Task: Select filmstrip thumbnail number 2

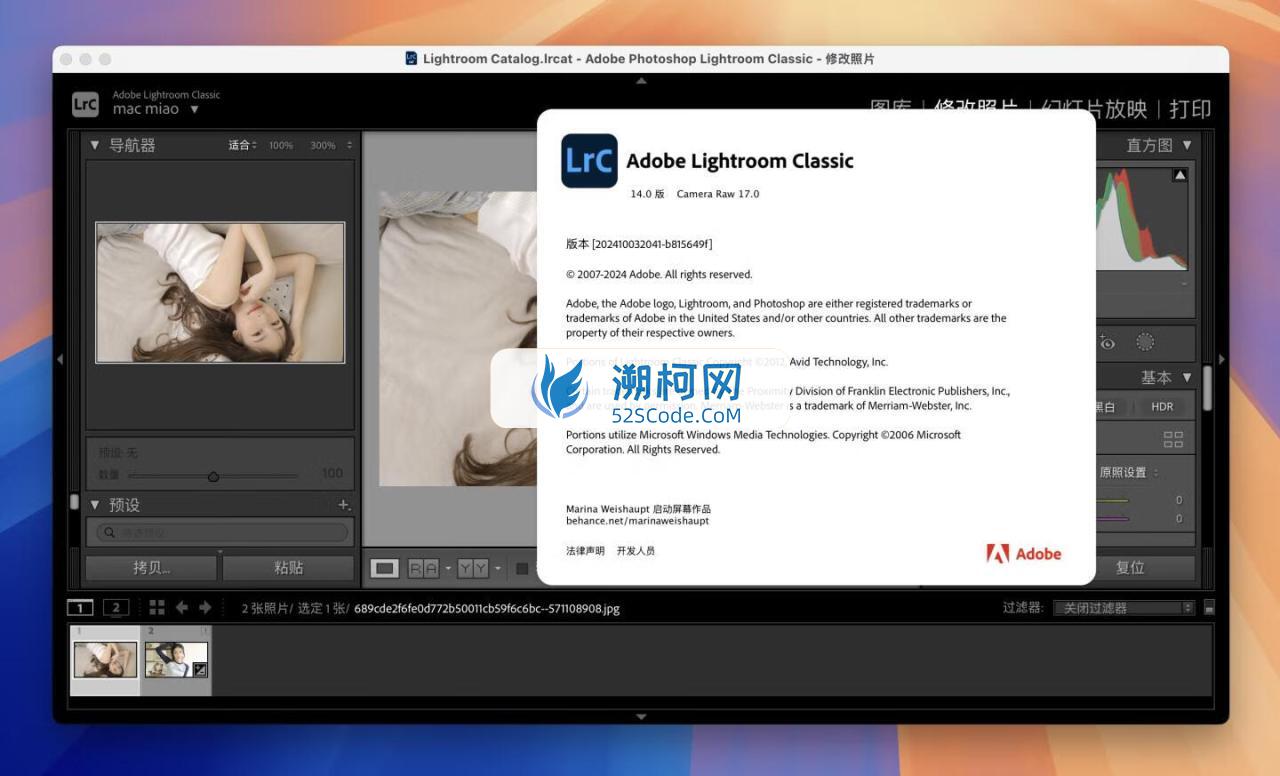Action: [x=176, y=660]
